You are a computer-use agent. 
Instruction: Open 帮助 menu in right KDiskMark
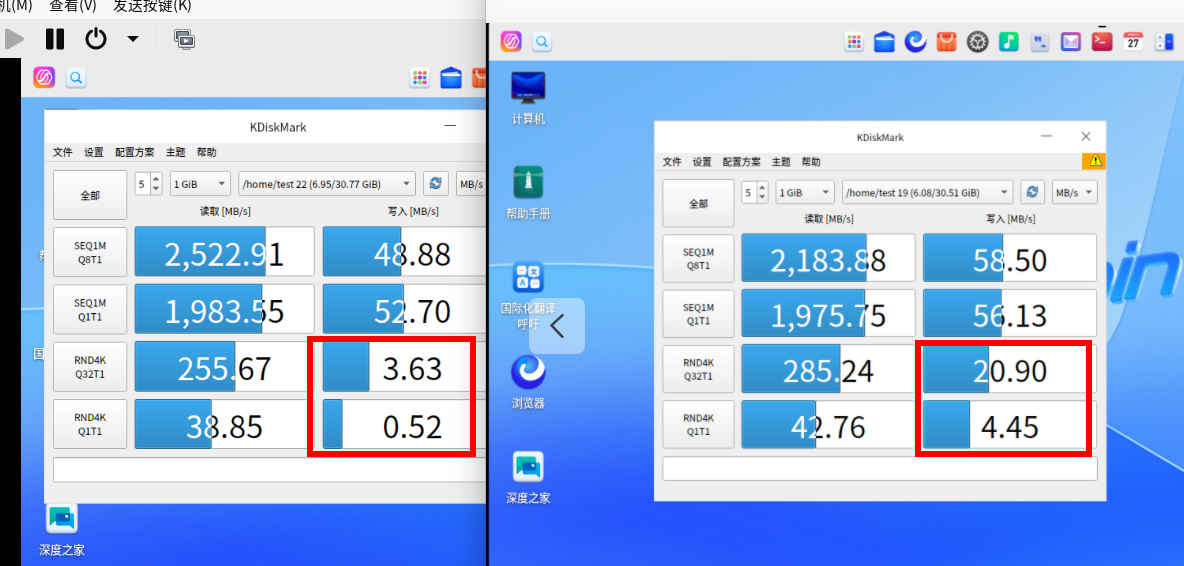tap(811, 161)
